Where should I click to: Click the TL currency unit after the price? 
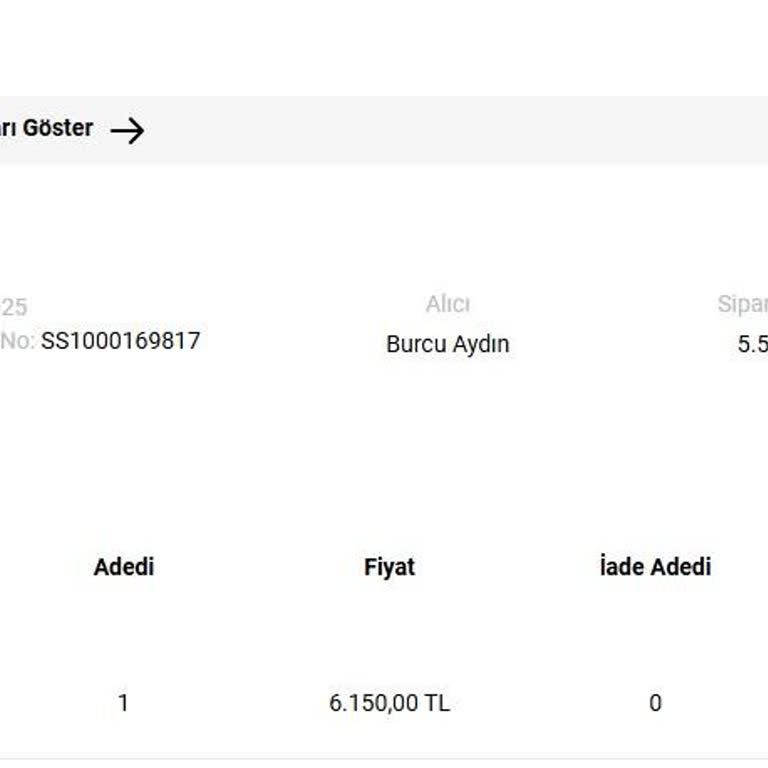tap(437, 703)
